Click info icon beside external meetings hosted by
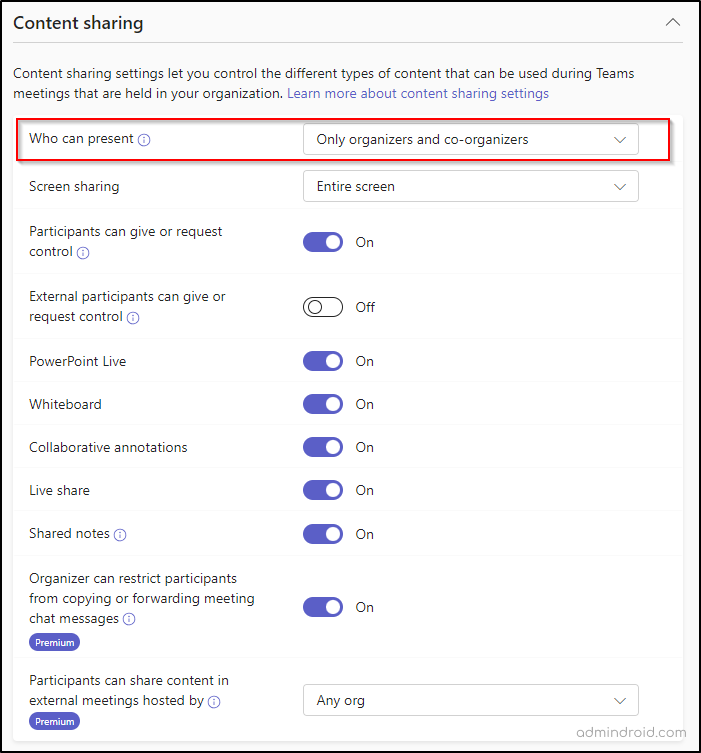 click(214, 702)
